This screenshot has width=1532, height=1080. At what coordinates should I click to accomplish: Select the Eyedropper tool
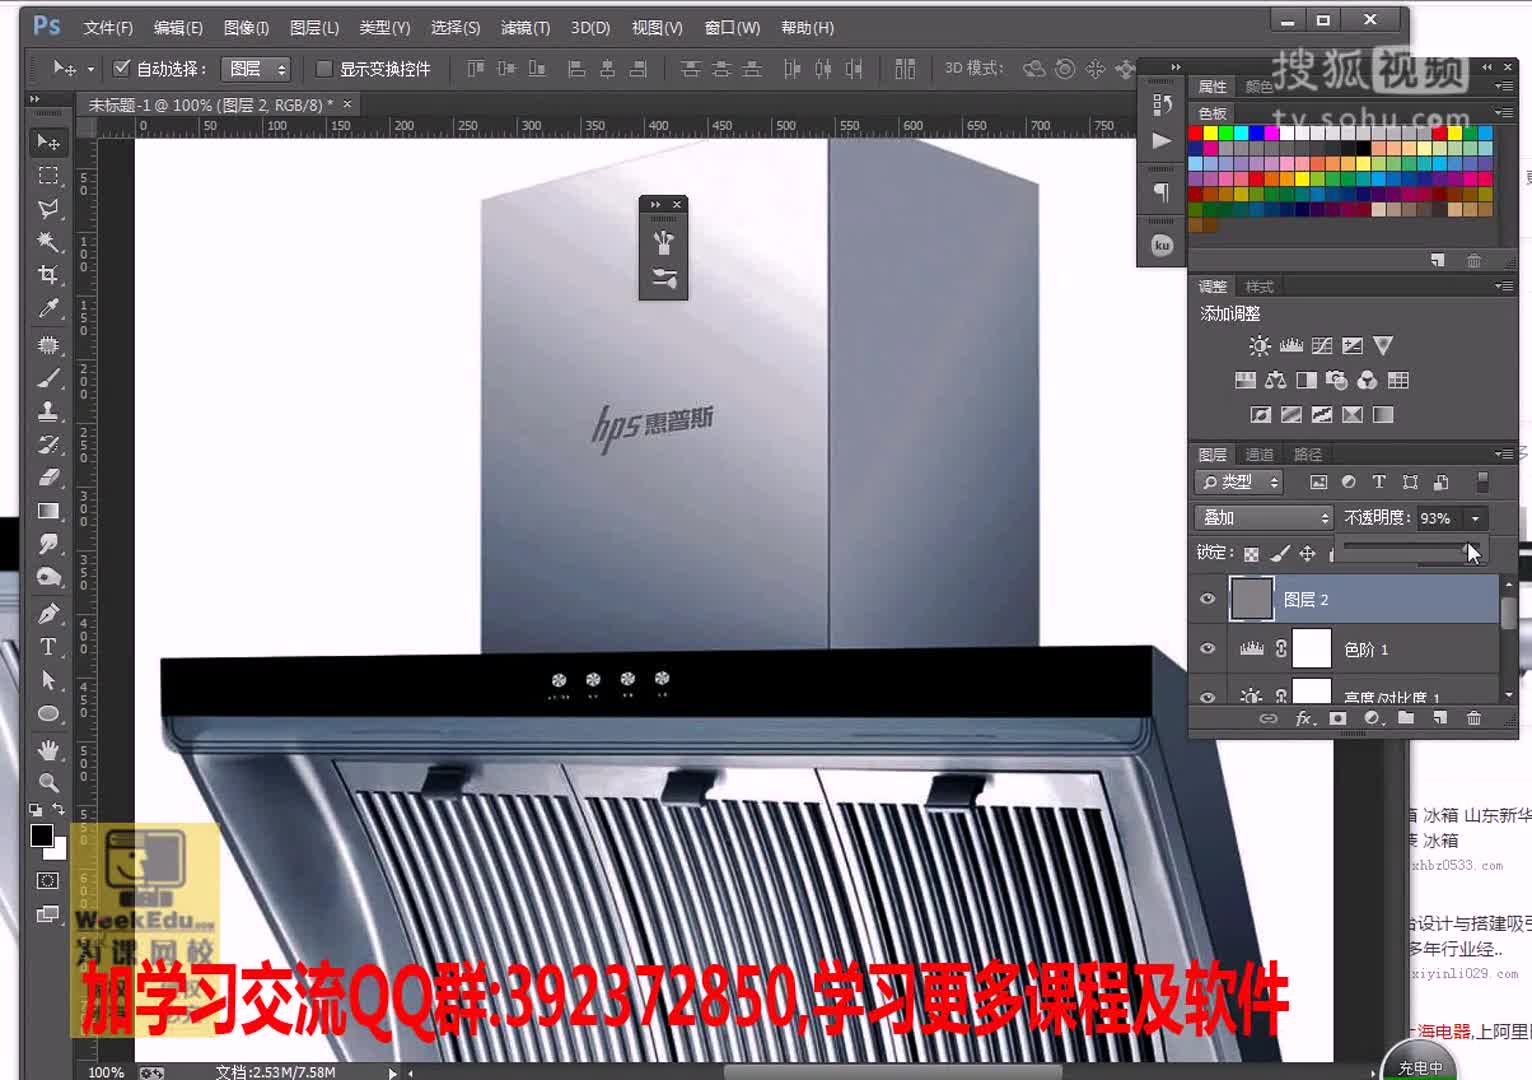coord(48,308)
